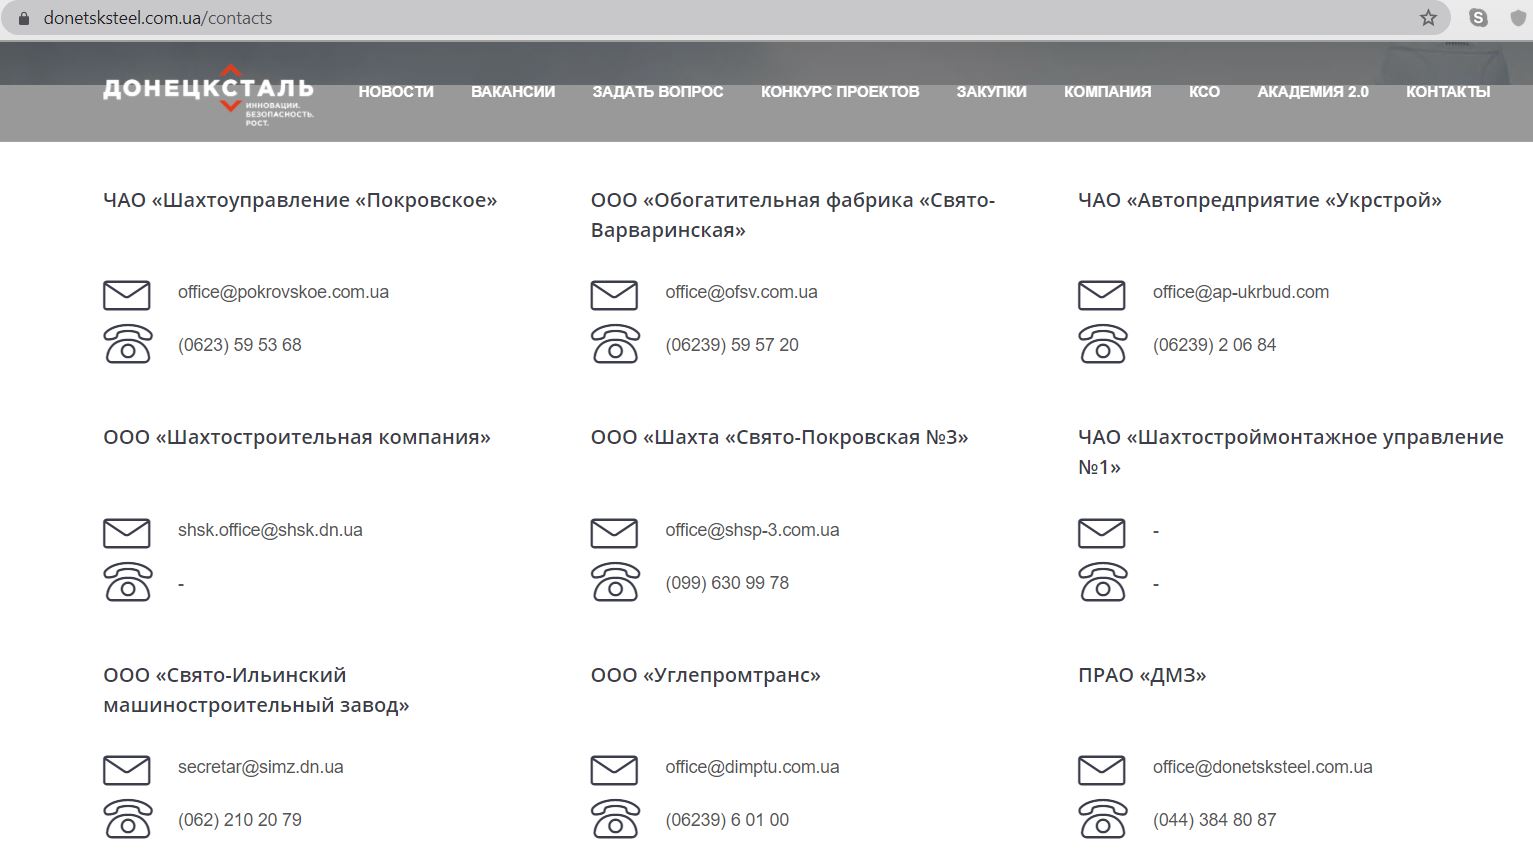
Task: Click heading ООО «Шахта «Свято-Покровская №3»
Action: (780, 437)
